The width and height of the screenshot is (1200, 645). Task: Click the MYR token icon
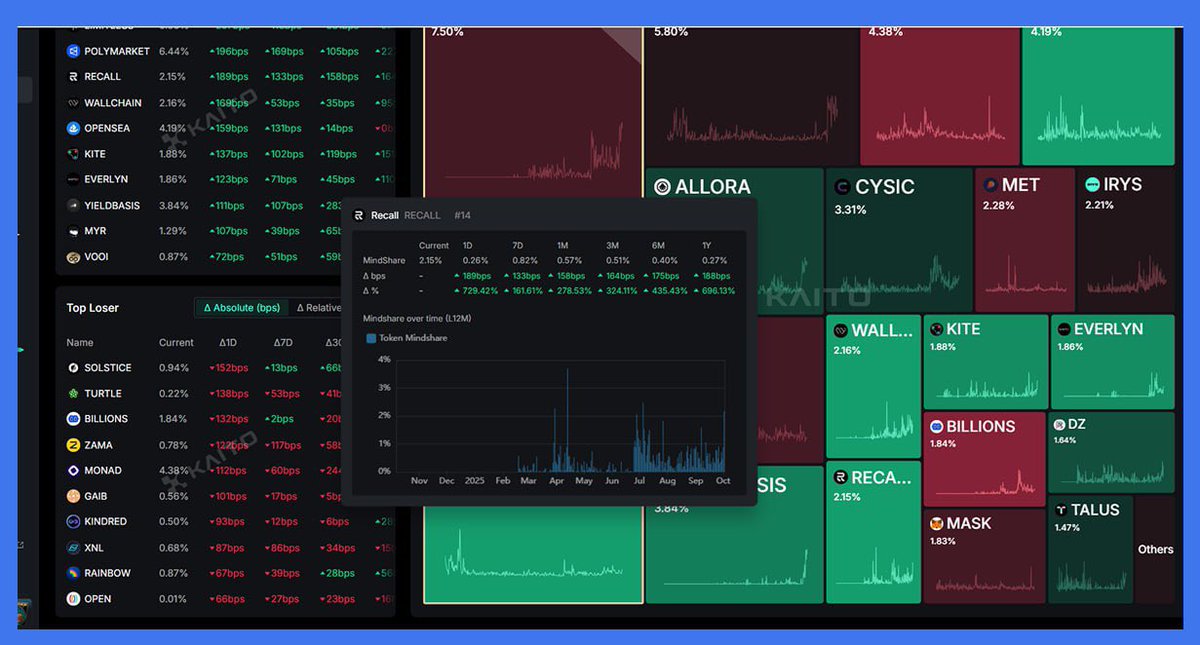coord(73,231)
